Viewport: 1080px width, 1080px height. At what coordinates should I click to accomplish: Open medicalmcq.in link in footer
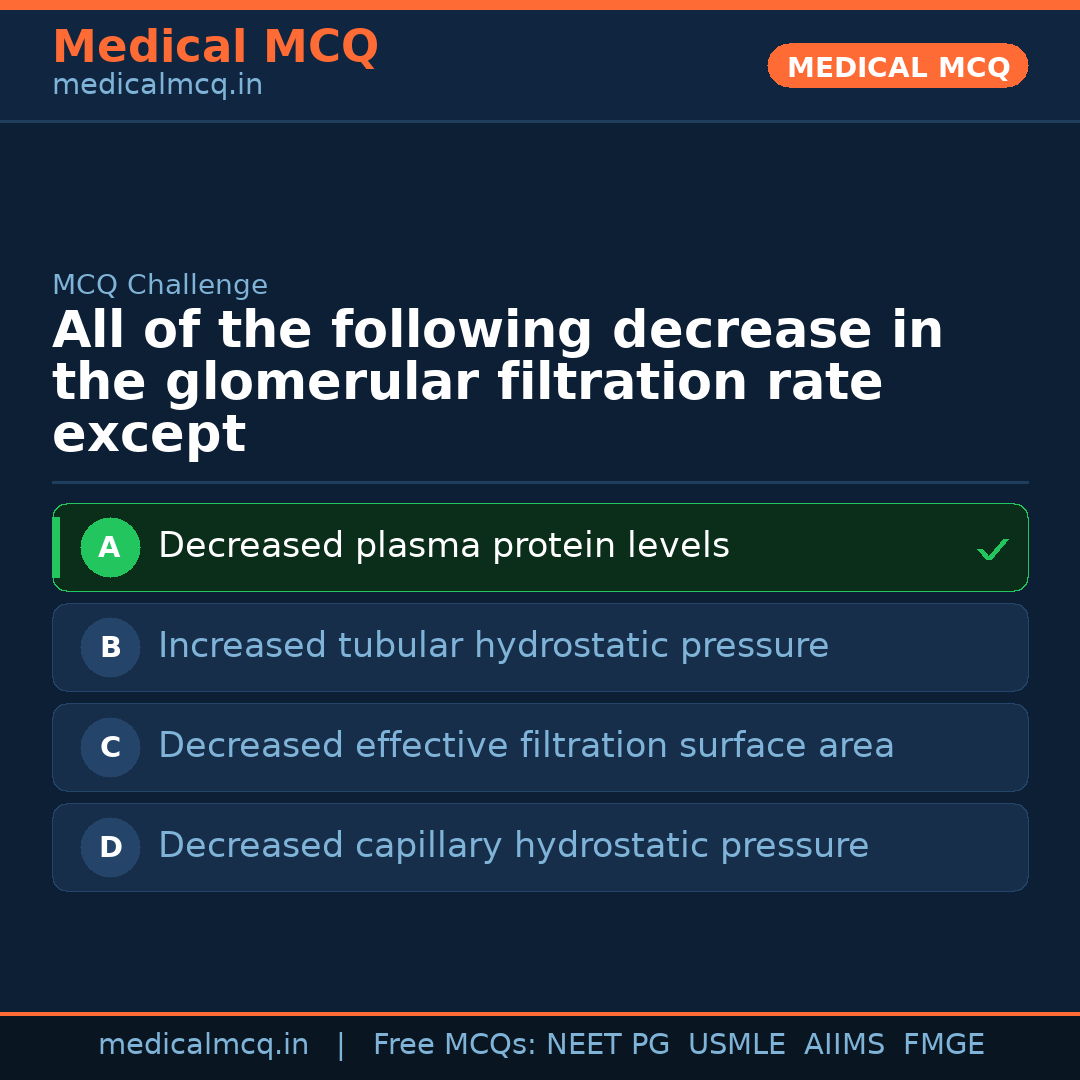203,1045
